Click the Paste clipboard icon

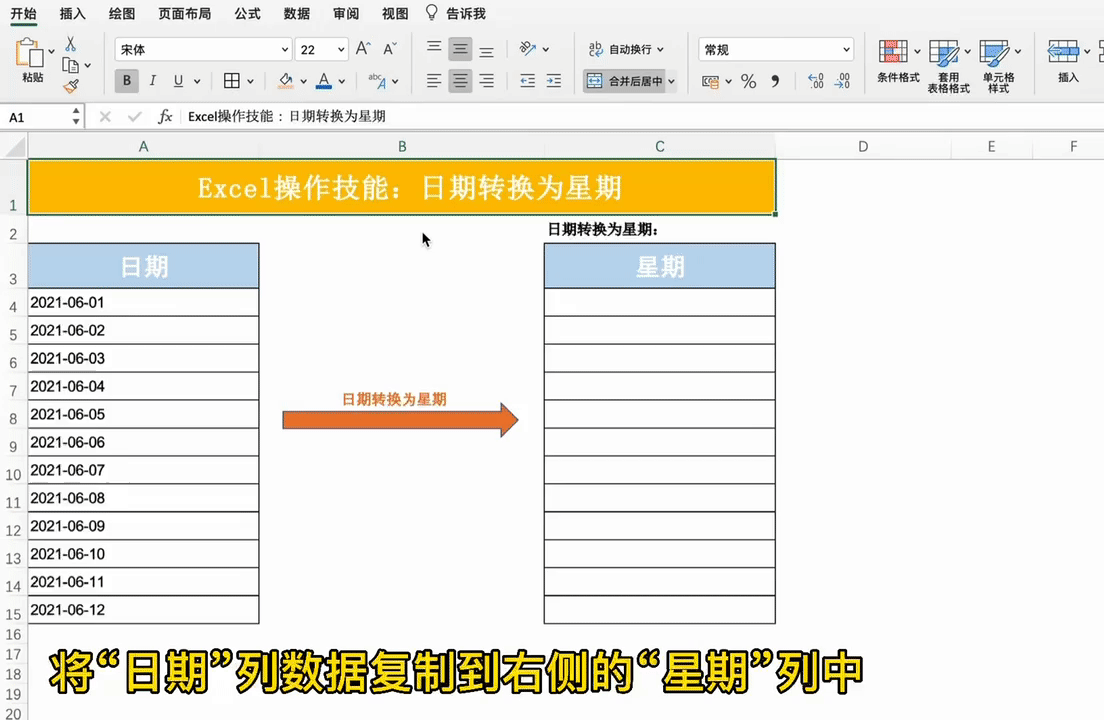(28, 53)
